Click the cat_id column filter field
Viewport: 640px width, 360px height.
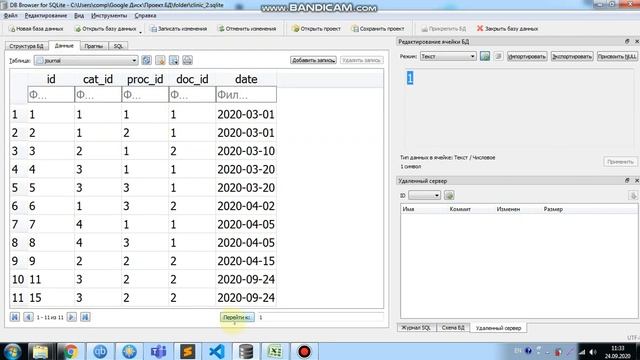pos(98,95)
